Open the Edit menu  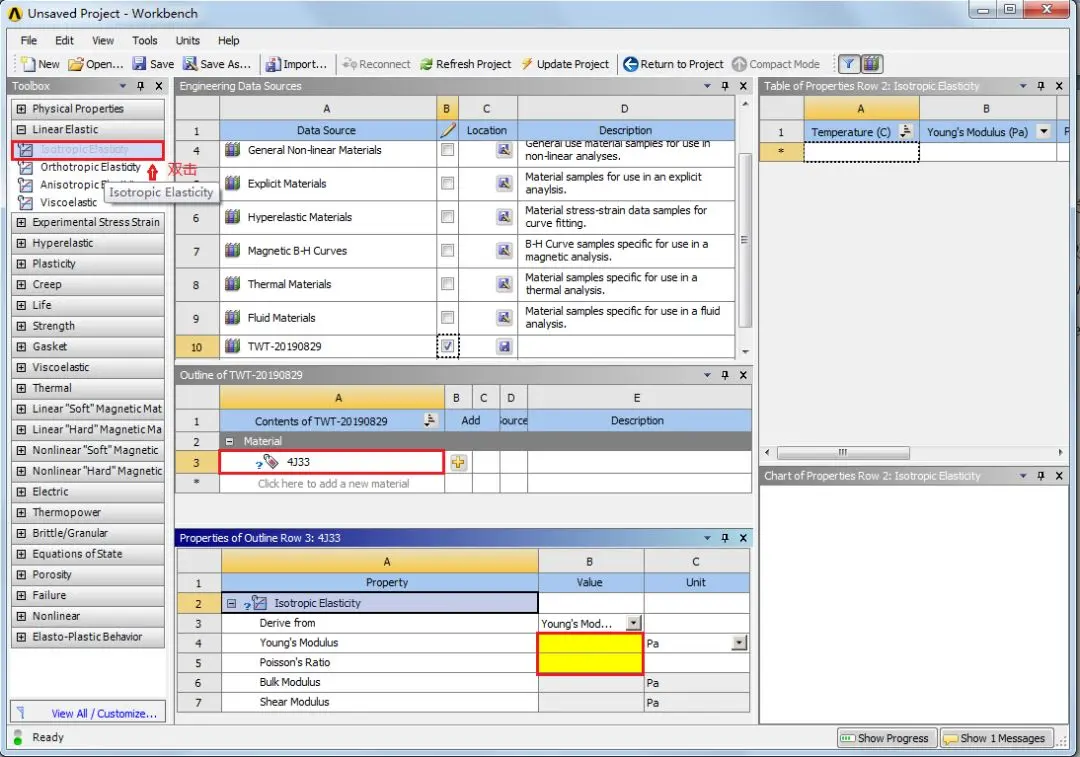point(64,41)
